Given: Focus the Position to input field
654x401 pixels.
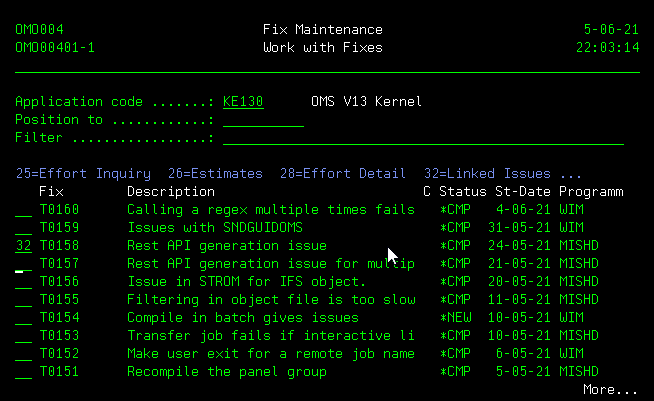Looking at the screenshot, I should [x=263, y=120].
